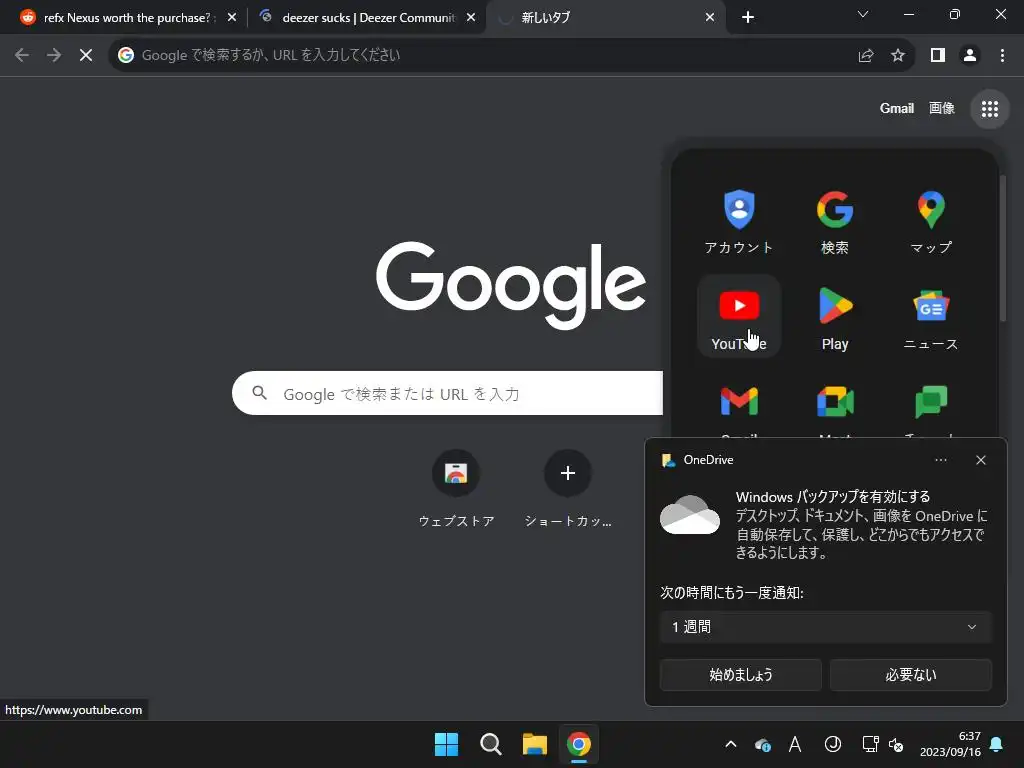Open OneDrive notification more options
Image resolution: width=1024 pixels, height=768 pixels.
(940, 460)
